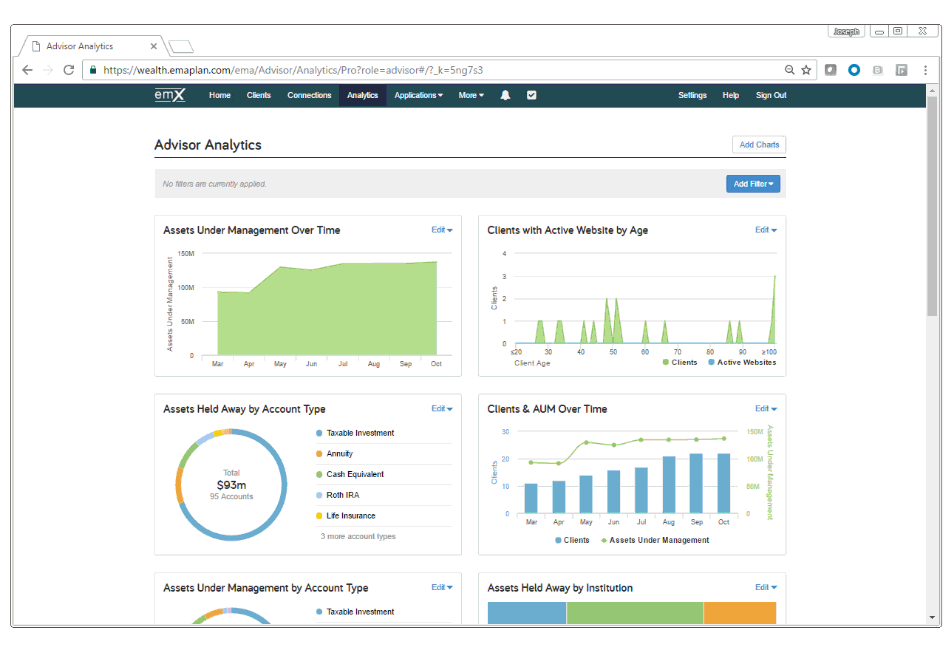
Task: Expand the More dropdown menu
Action: pyautogui.click(x=471, y=95)
